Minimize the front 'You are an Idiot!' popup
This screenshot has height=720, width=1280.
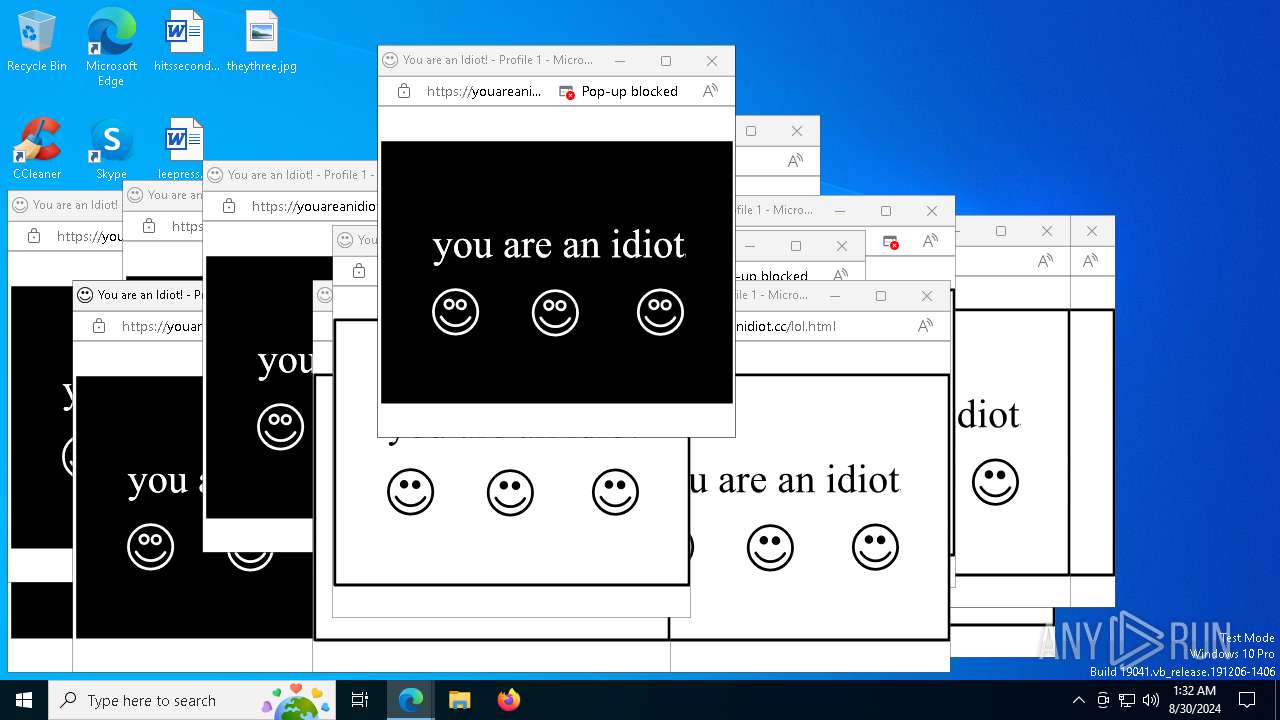click(620, 60)
